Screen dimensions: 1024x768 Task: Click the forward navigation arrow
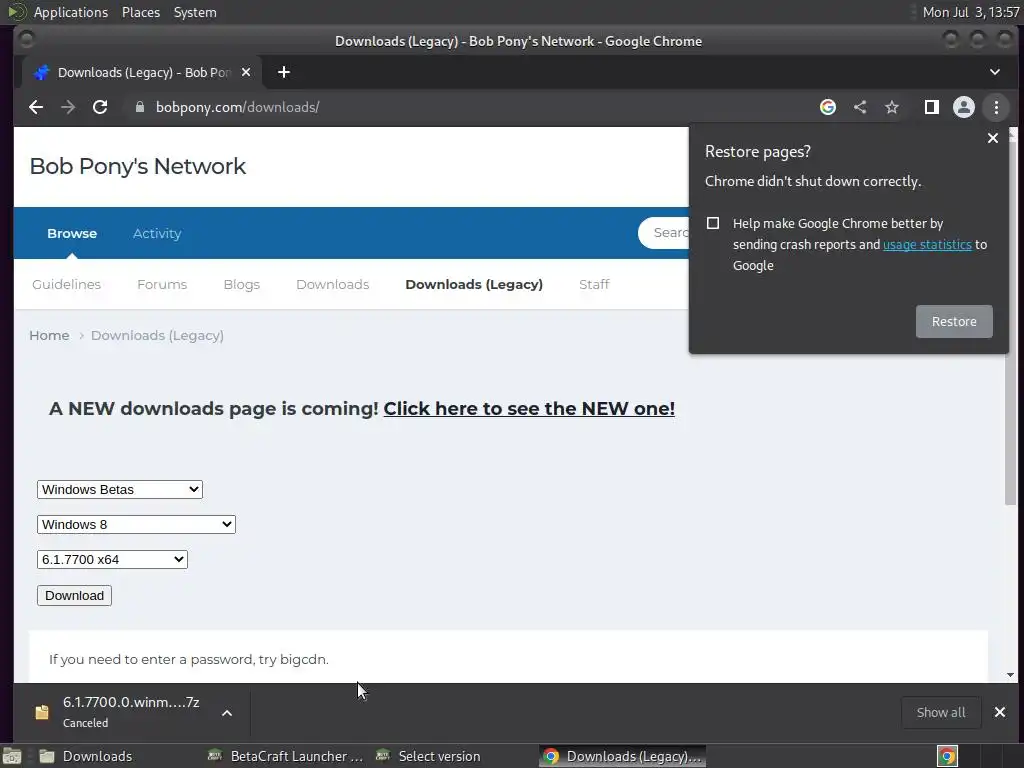[68, 107]
